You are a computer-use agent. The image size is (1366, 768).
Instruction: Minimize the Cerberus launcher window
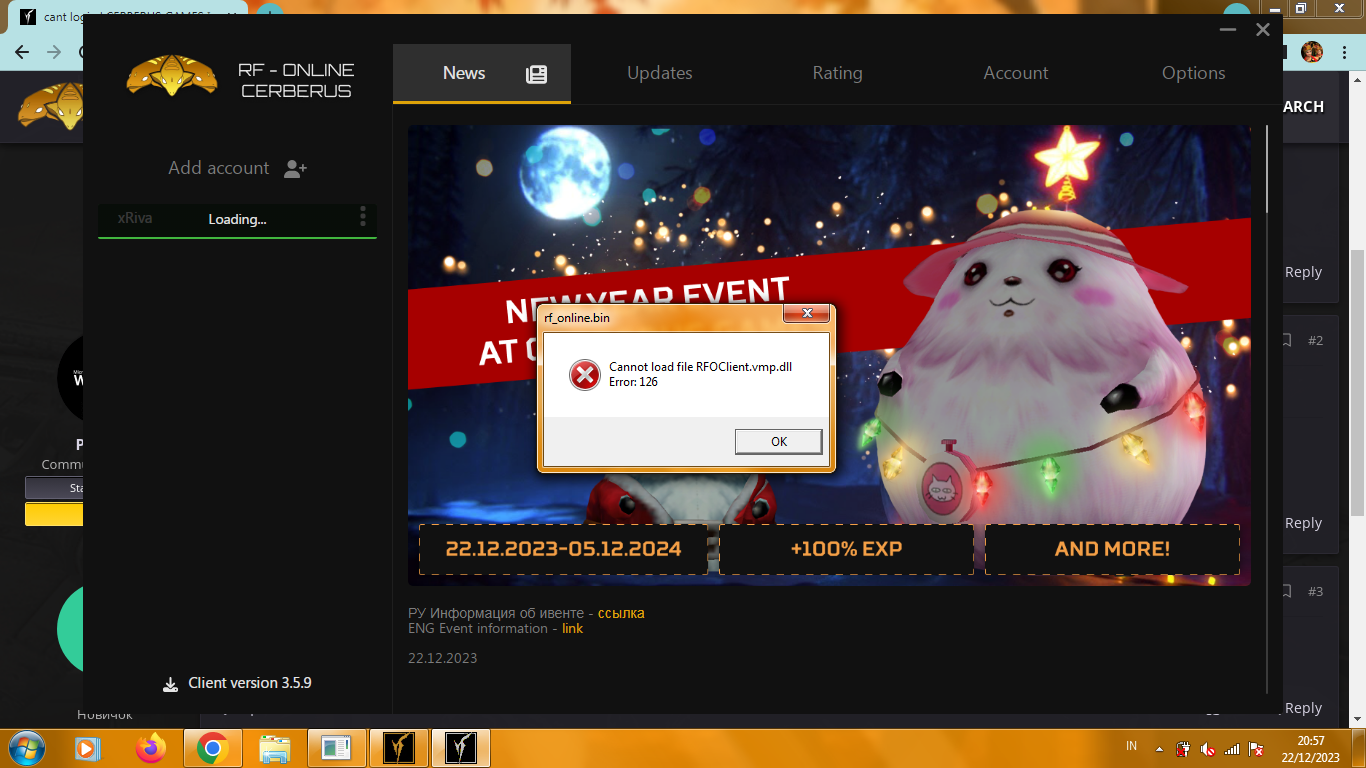pos(1228,30)
